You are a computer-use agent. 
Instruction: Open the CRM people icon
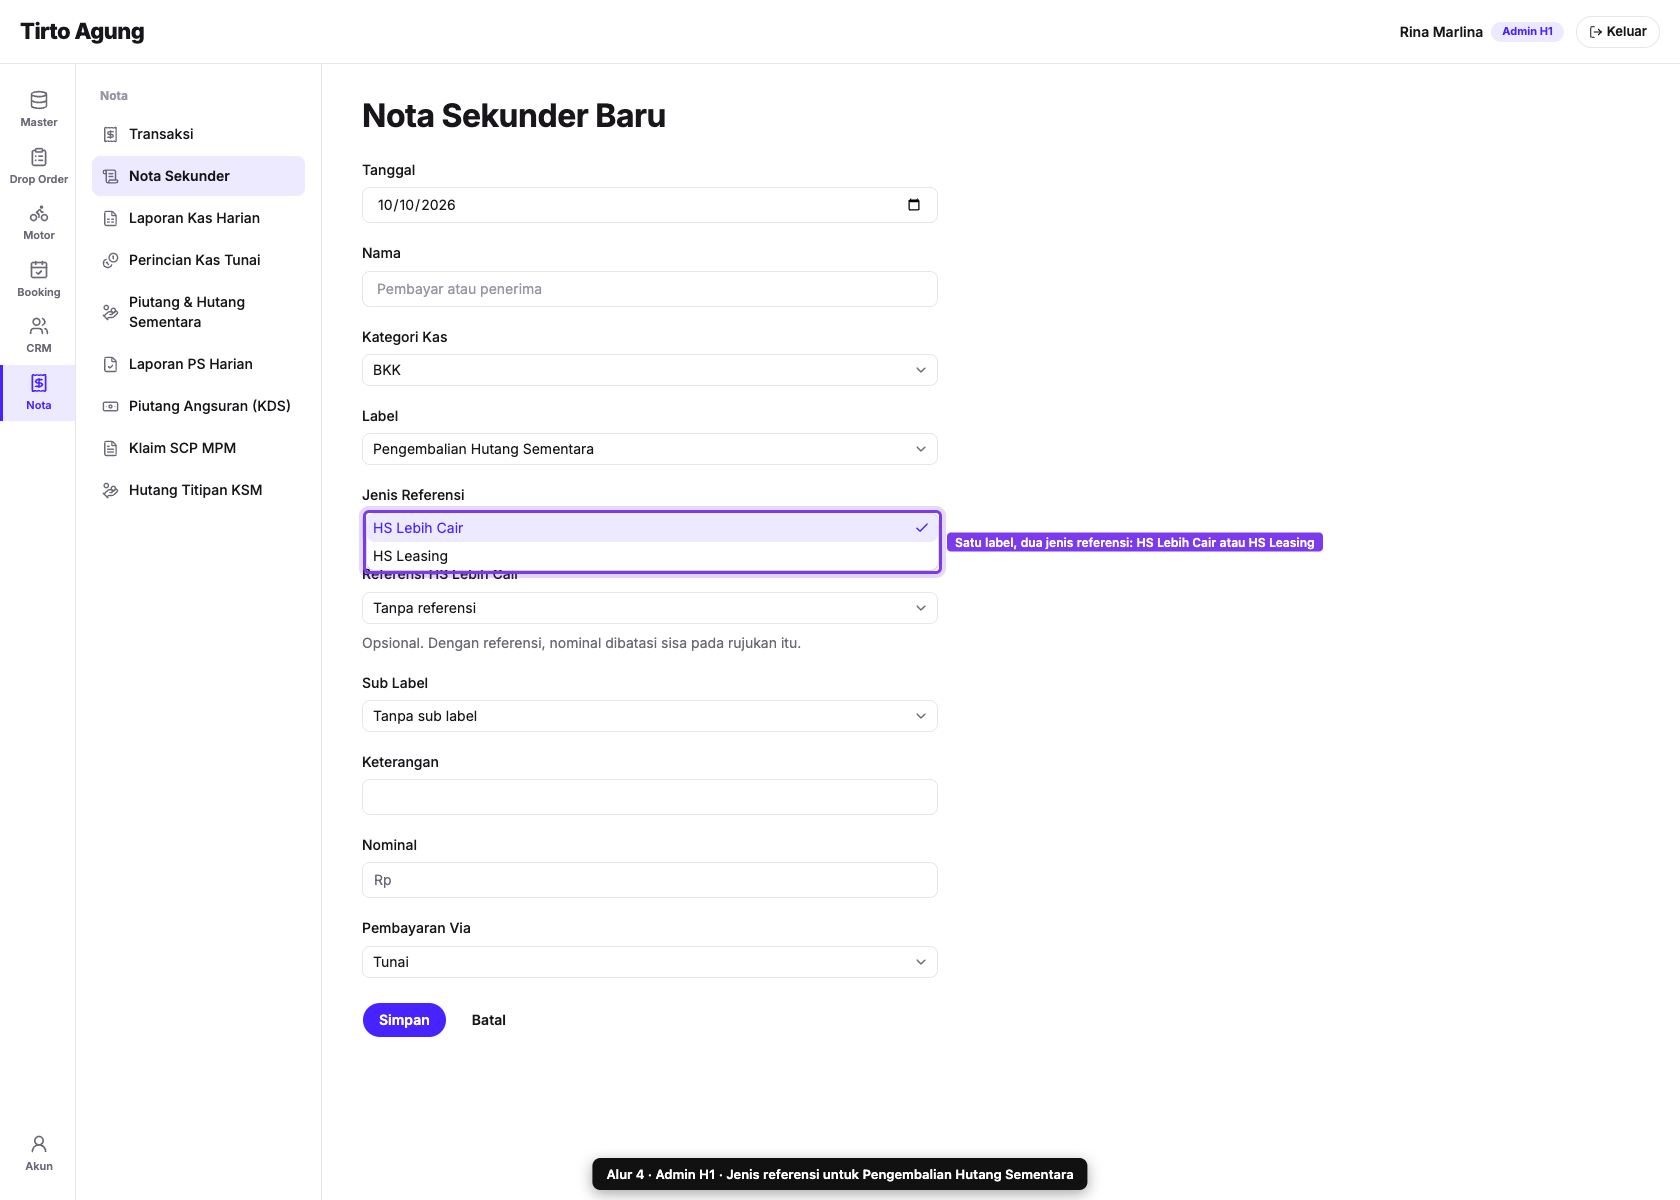click(x=39, y=326)
